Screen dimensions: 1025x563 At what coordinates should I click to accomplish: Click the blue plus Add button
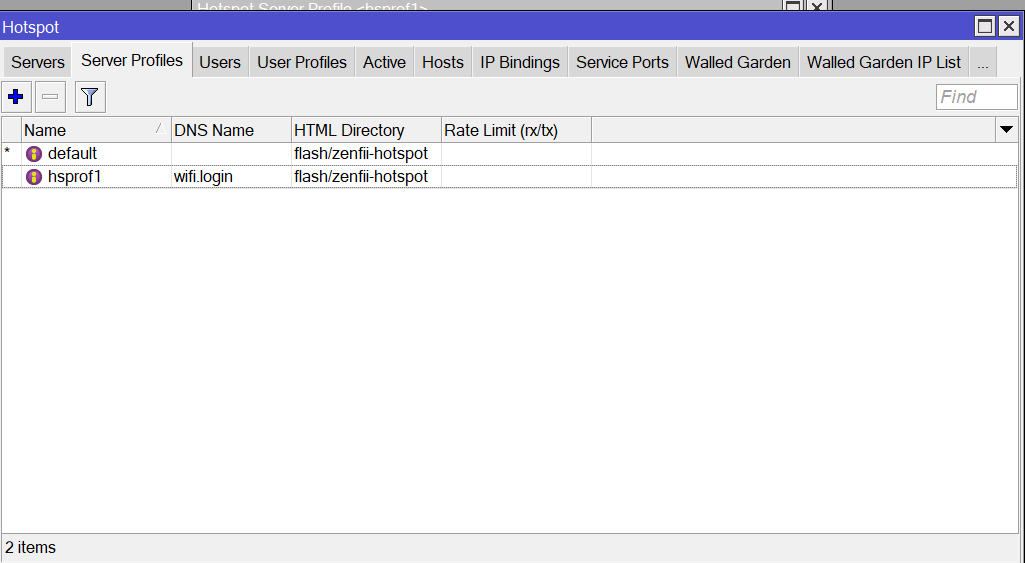(16, 97)
